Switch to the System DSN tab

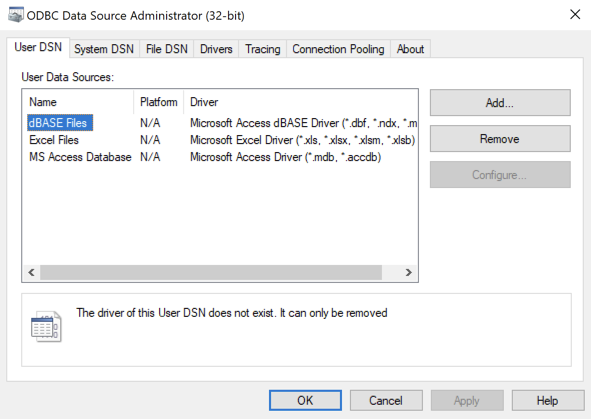pos(104,49)
